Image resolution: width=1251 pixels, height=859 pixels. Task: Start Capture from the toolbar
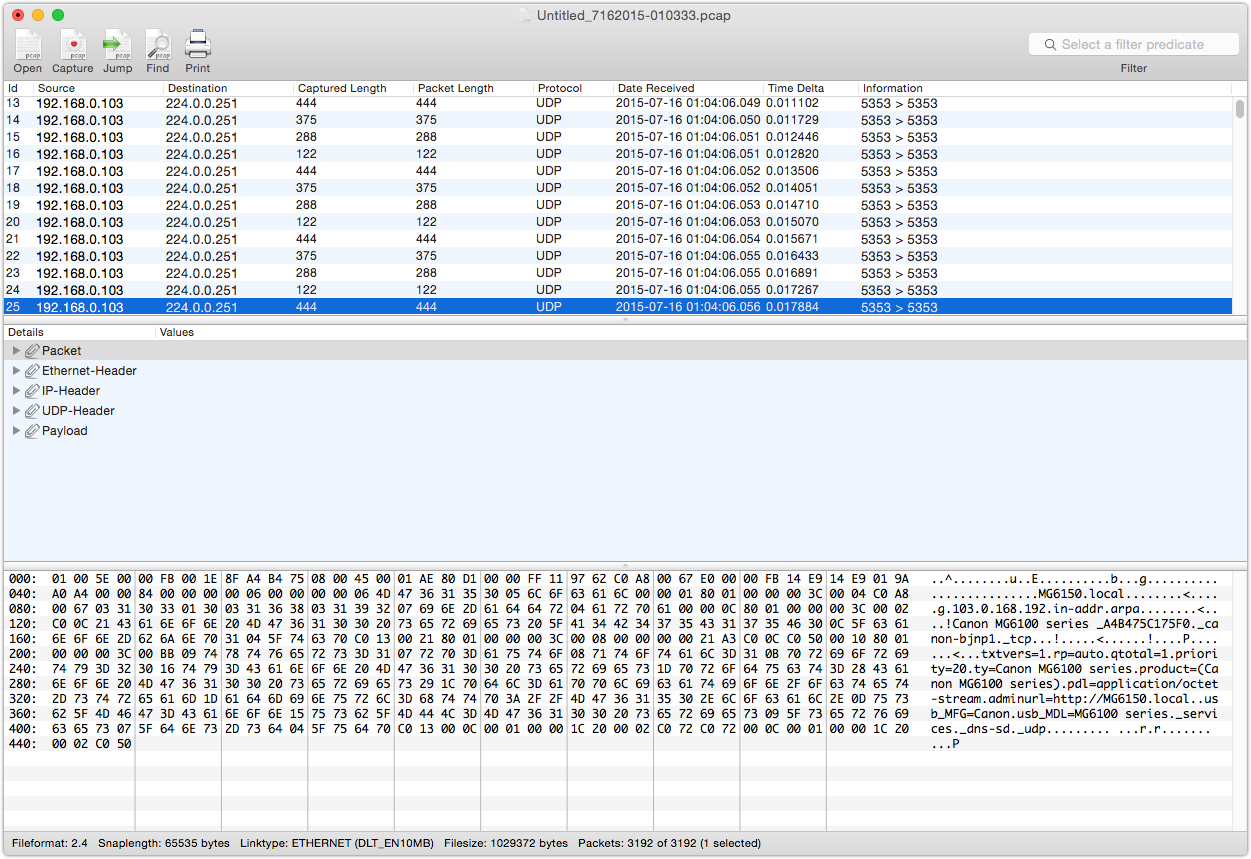72,45
